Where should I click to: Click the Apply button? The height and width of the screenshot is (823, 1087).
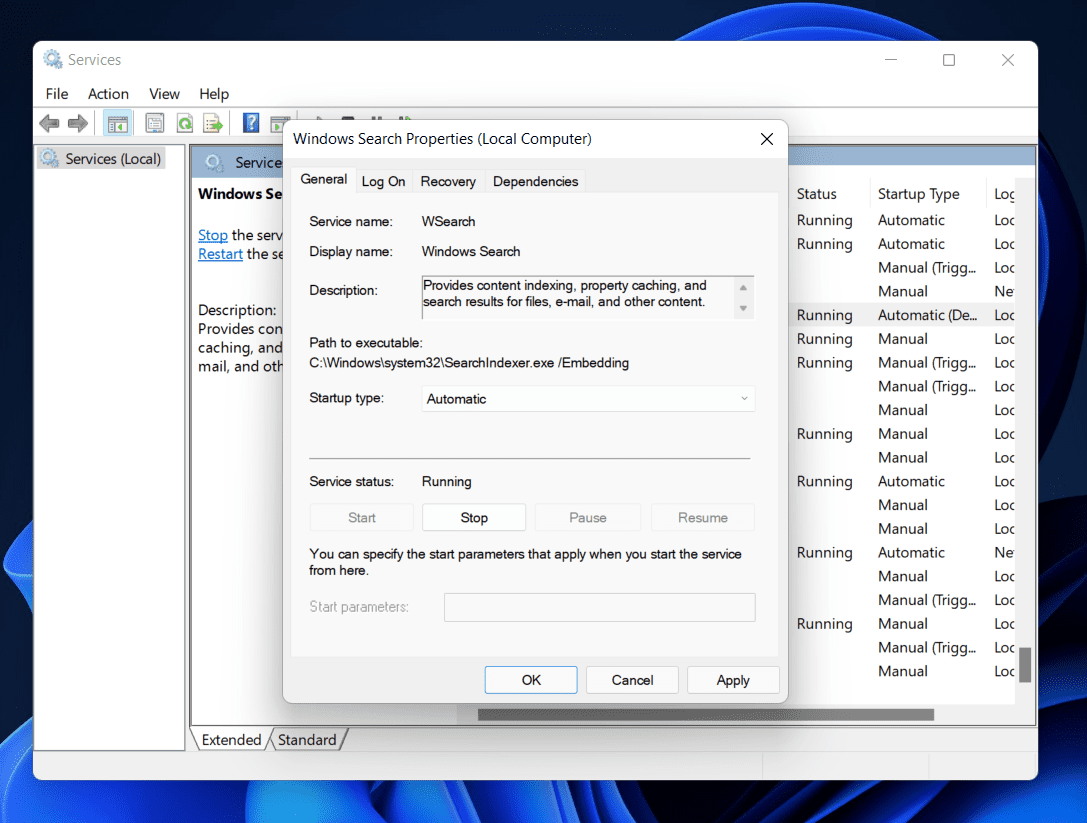click(732, 680)
